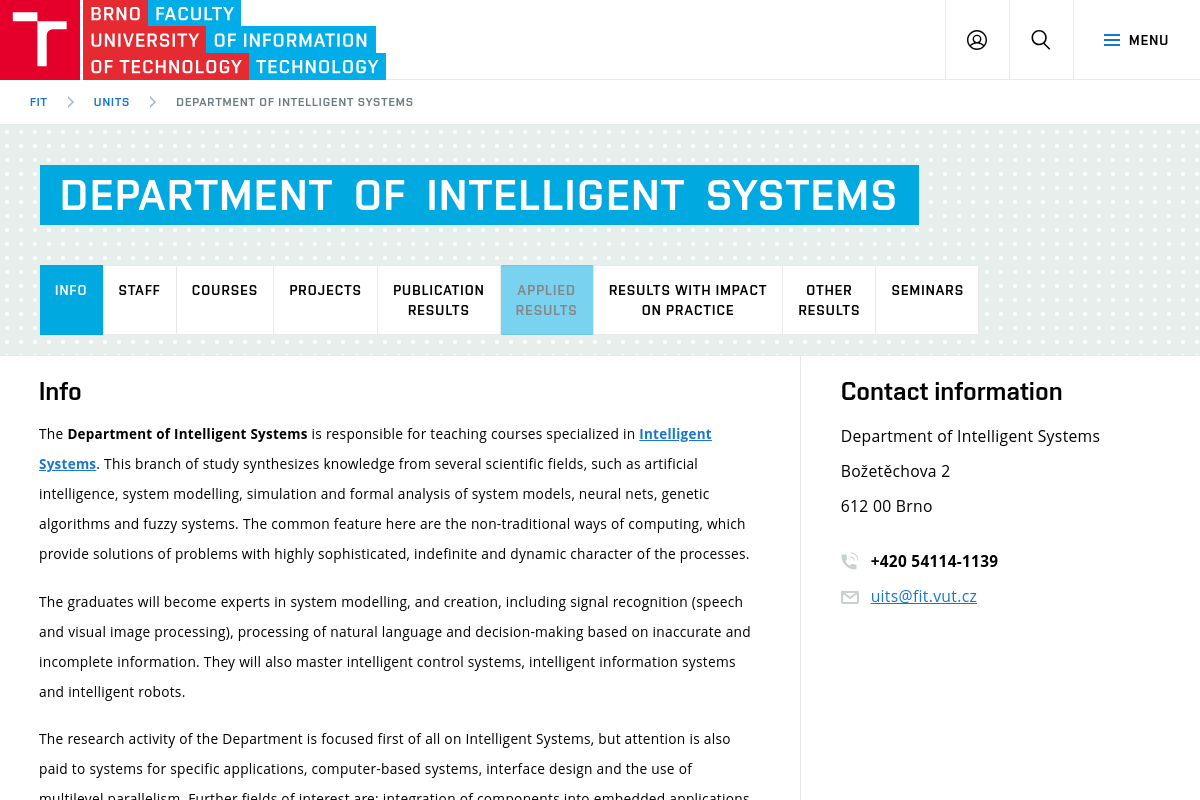Open Results with Impact on Practice tab

688,300
